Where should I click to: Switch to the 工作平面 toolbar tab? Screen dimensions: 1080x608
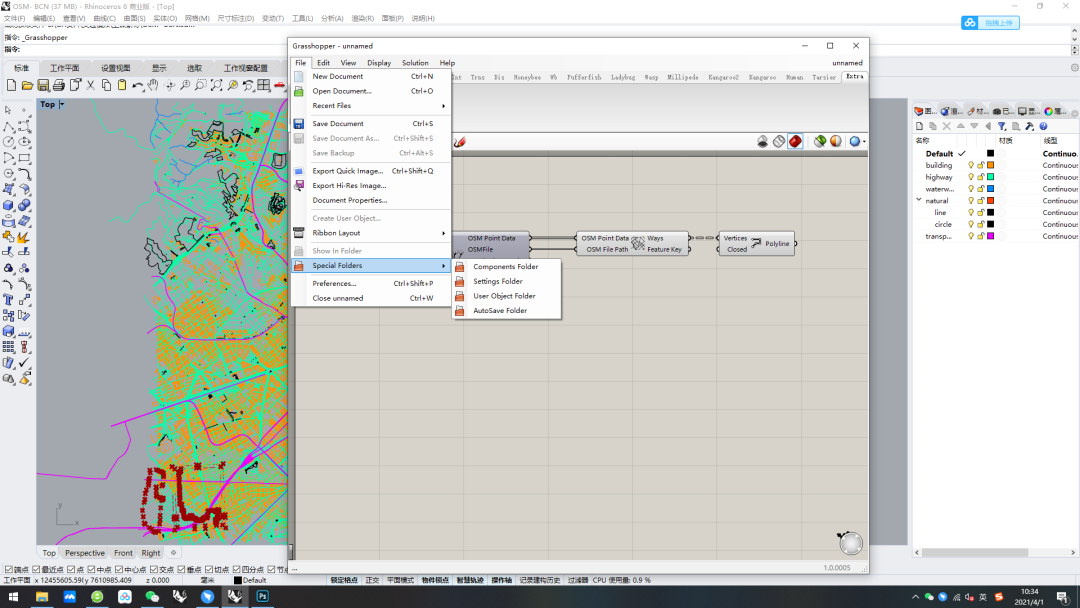pos(65,68)
